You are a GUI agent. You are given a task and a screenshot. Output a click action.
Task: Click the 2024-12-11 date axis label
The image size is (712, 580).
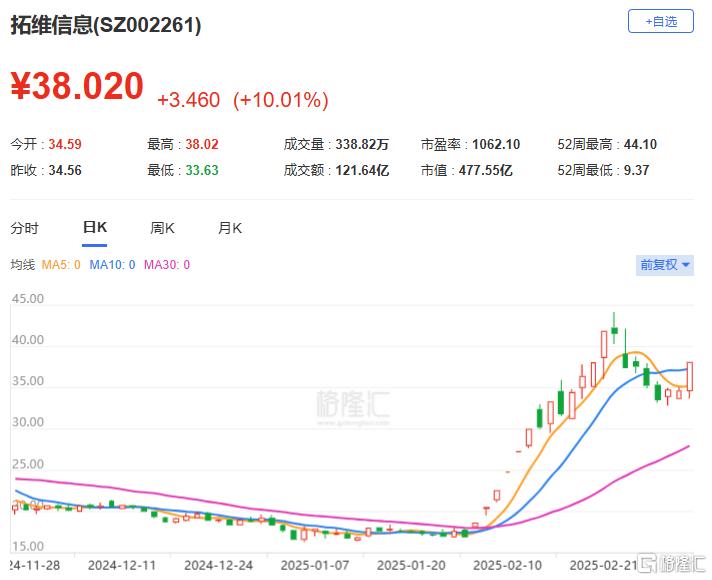[x=122, y=565]
